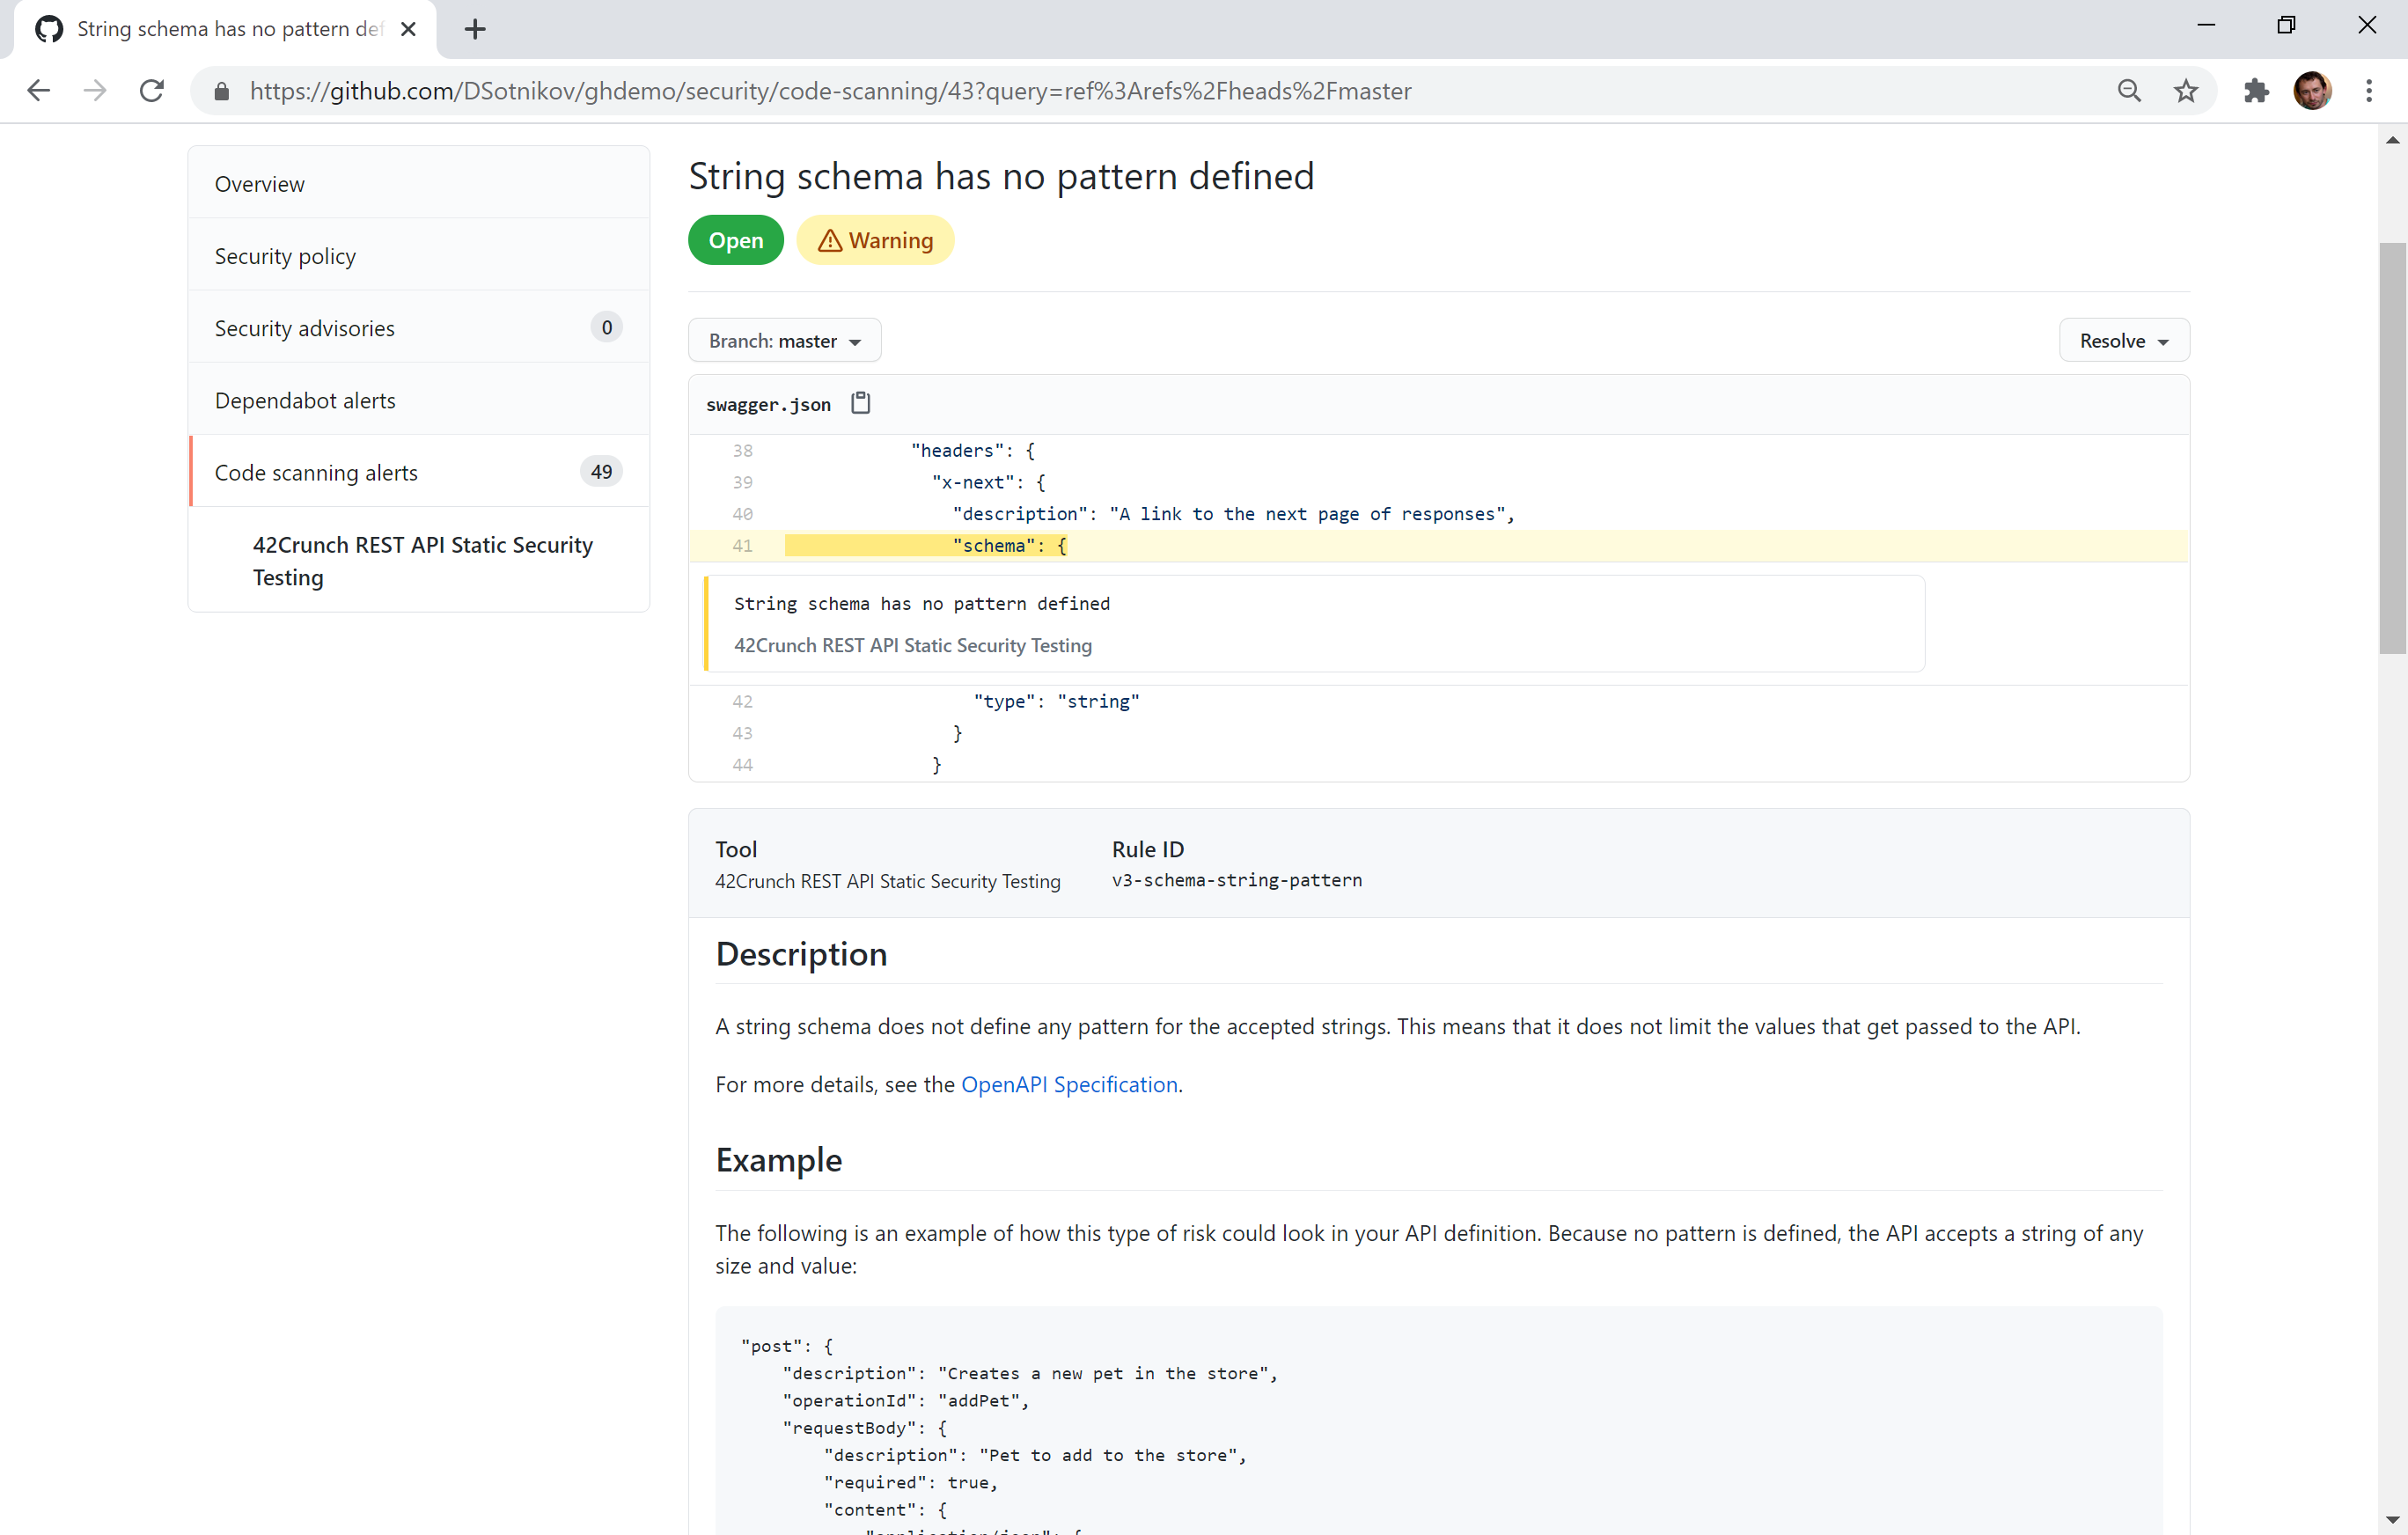Open the Chrome profile avatar

2312,91
